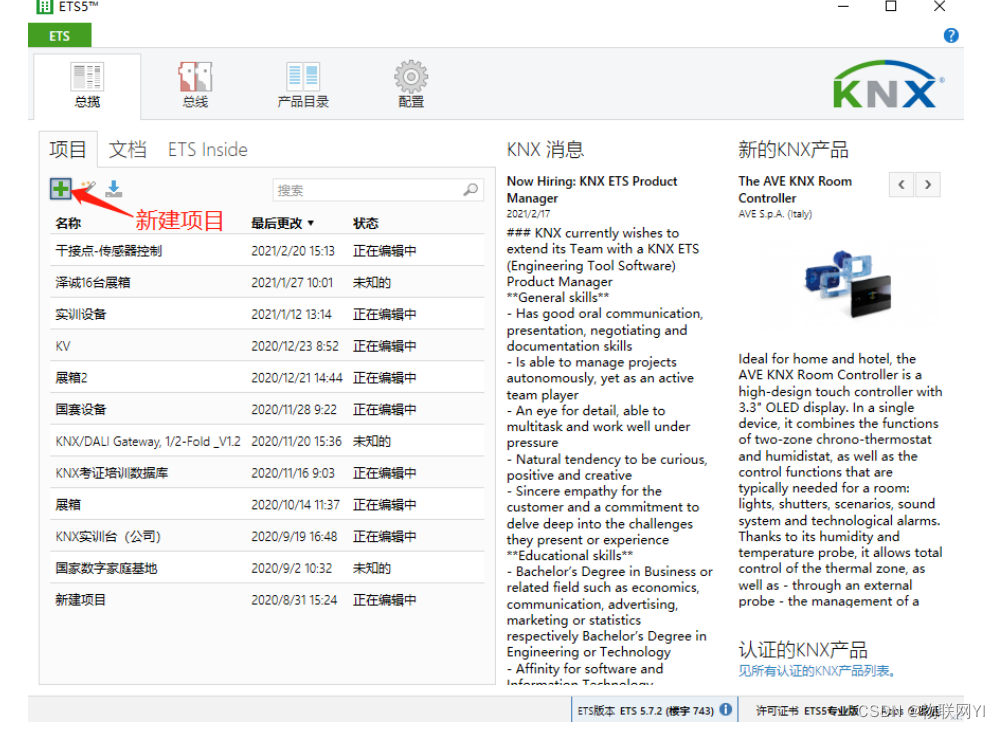Sort by the 最后更改 column dropdown arrow
The height and width of the screenshot is (729, 1000).
(x=311, y=223)
